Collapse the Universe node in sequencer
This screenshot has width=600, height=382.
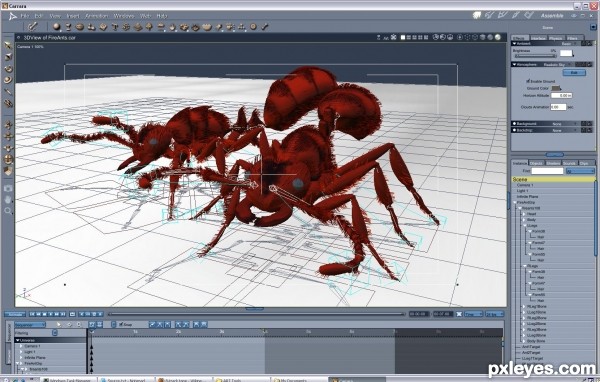[17, 340]
